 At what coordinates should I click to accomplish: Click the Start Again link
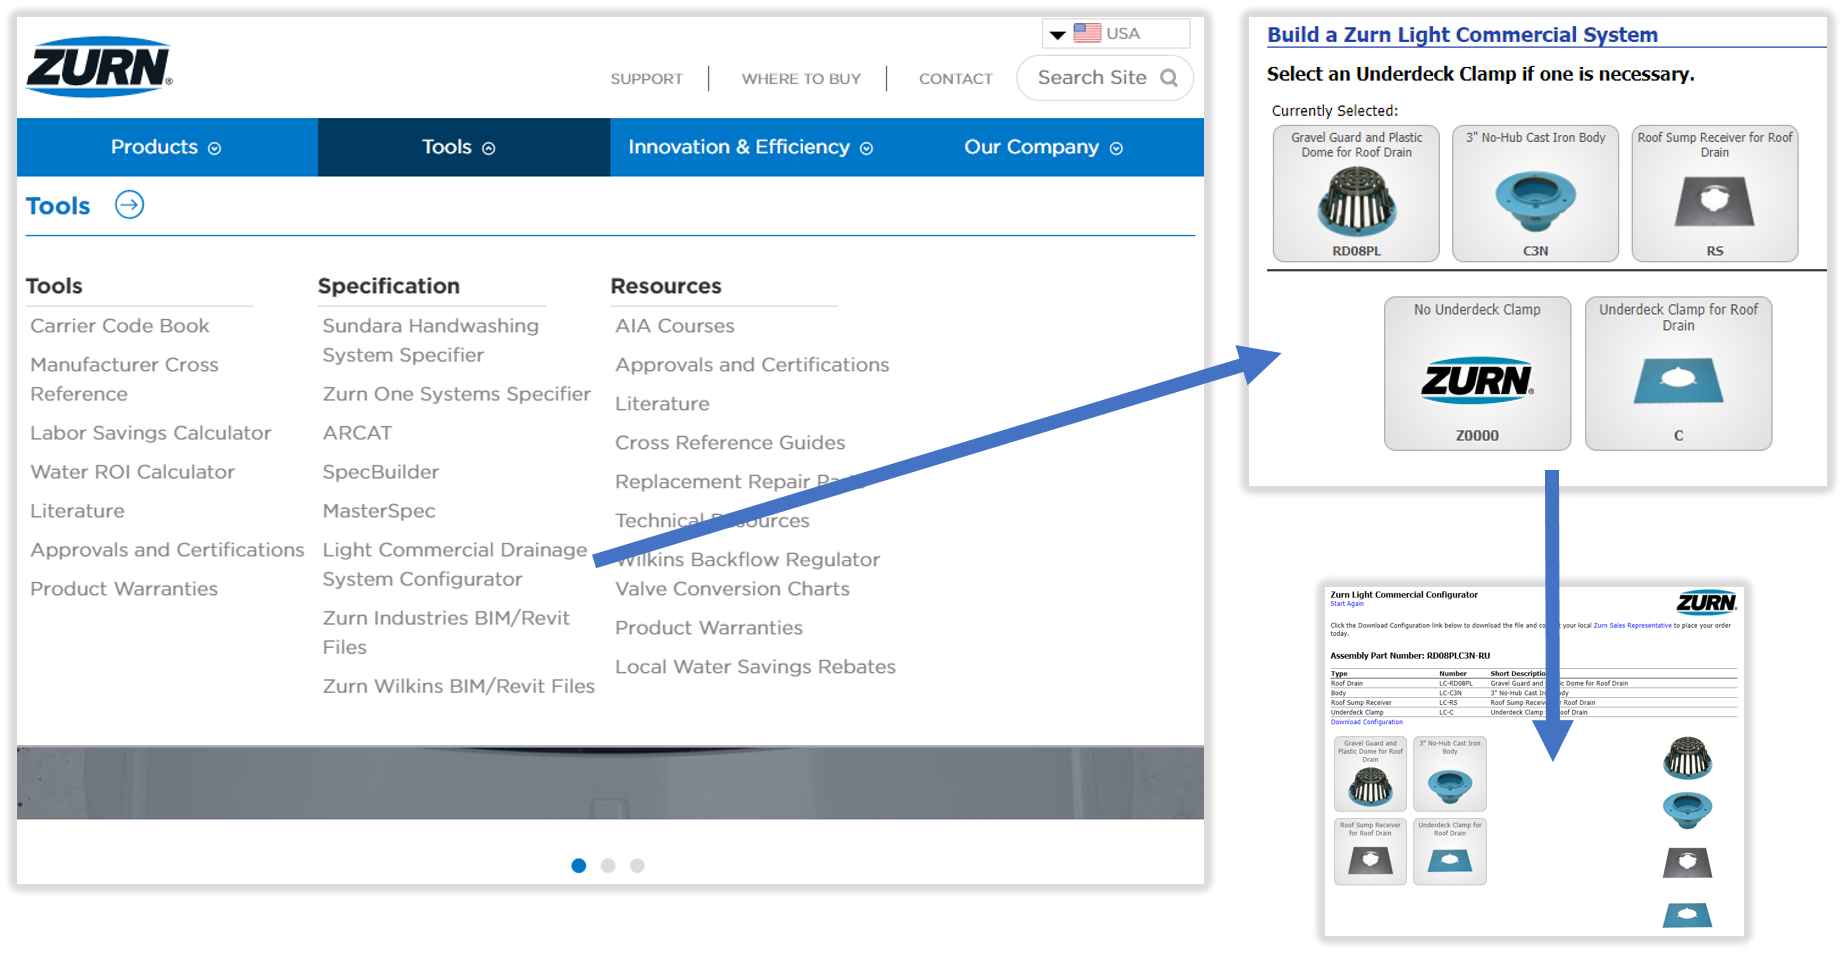point(1346,604)
